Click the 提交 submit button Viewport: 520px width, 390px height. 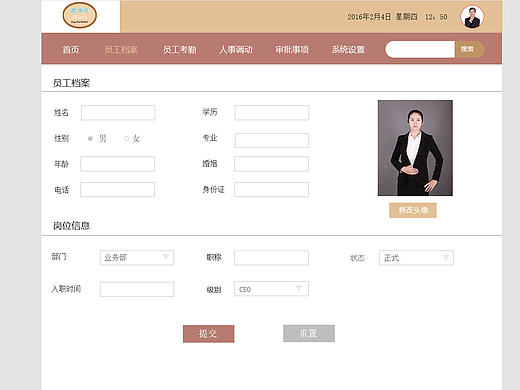click(x=209, y=334)
